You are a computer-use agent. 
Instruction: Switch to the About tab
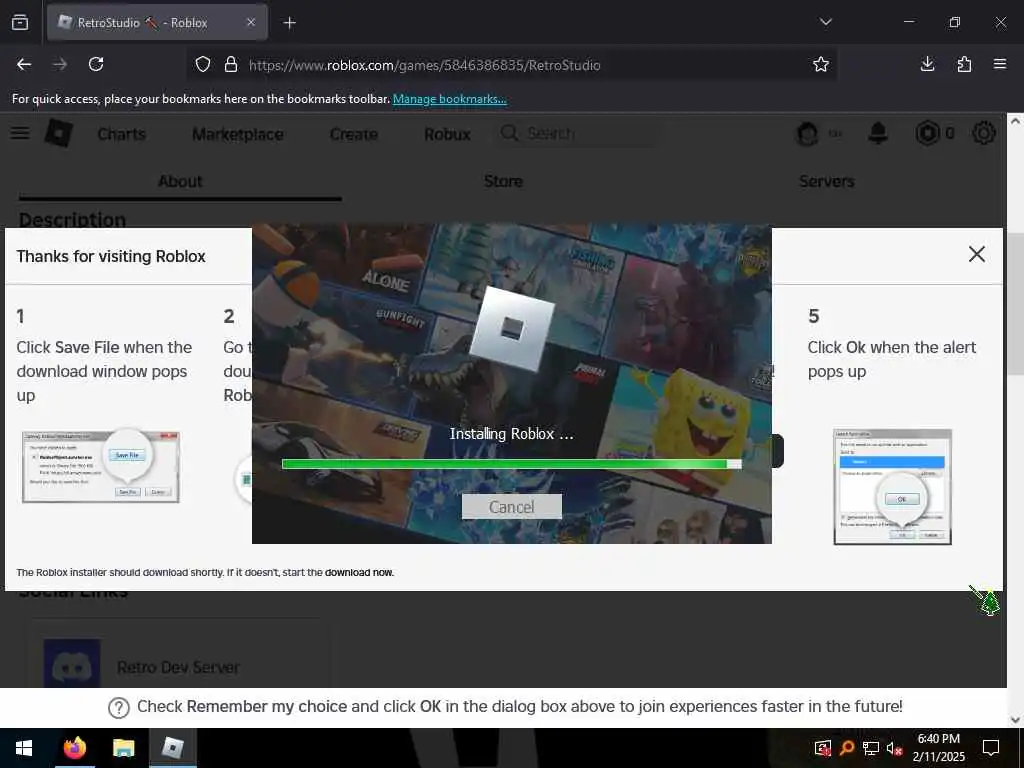(x=180, y=182)
